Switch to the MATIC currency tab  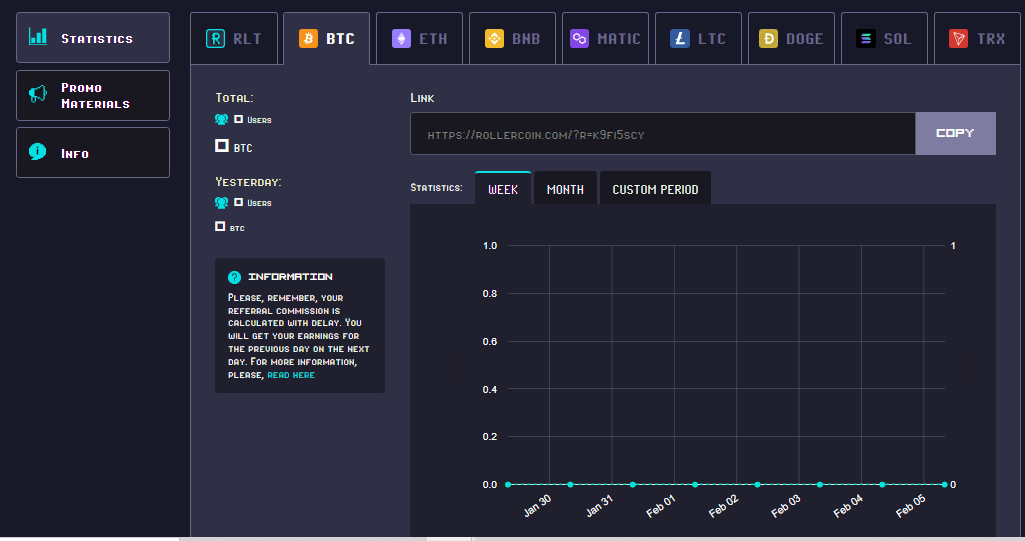tap(605, 39)
